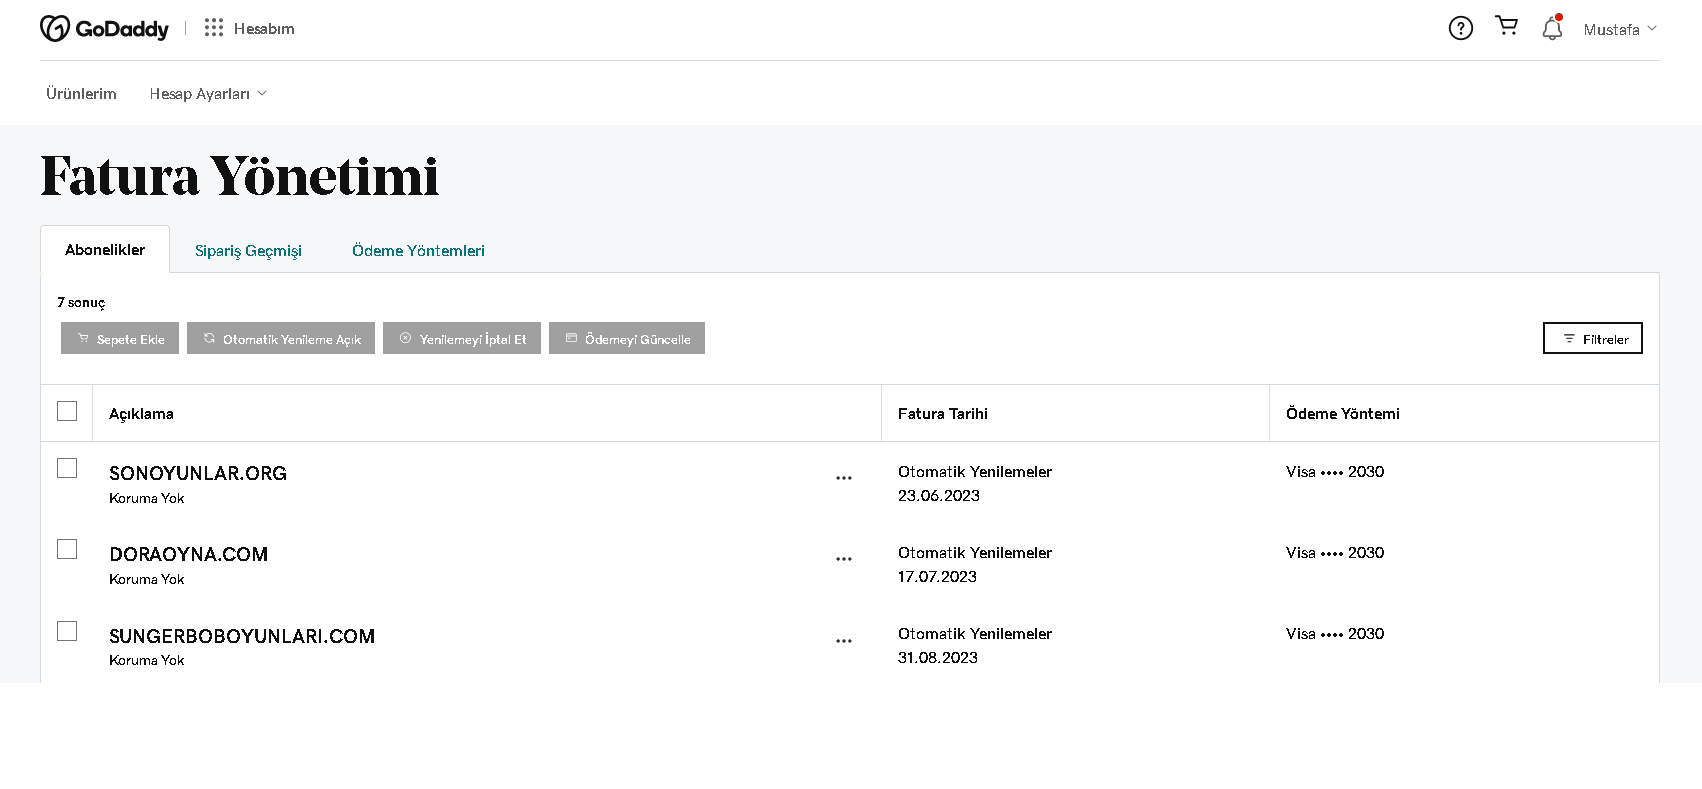The image size is (1702, 789).
Task: Expand Hesap Ayarları dropdown
Action: pyautogui.click(x=208, y=94)
